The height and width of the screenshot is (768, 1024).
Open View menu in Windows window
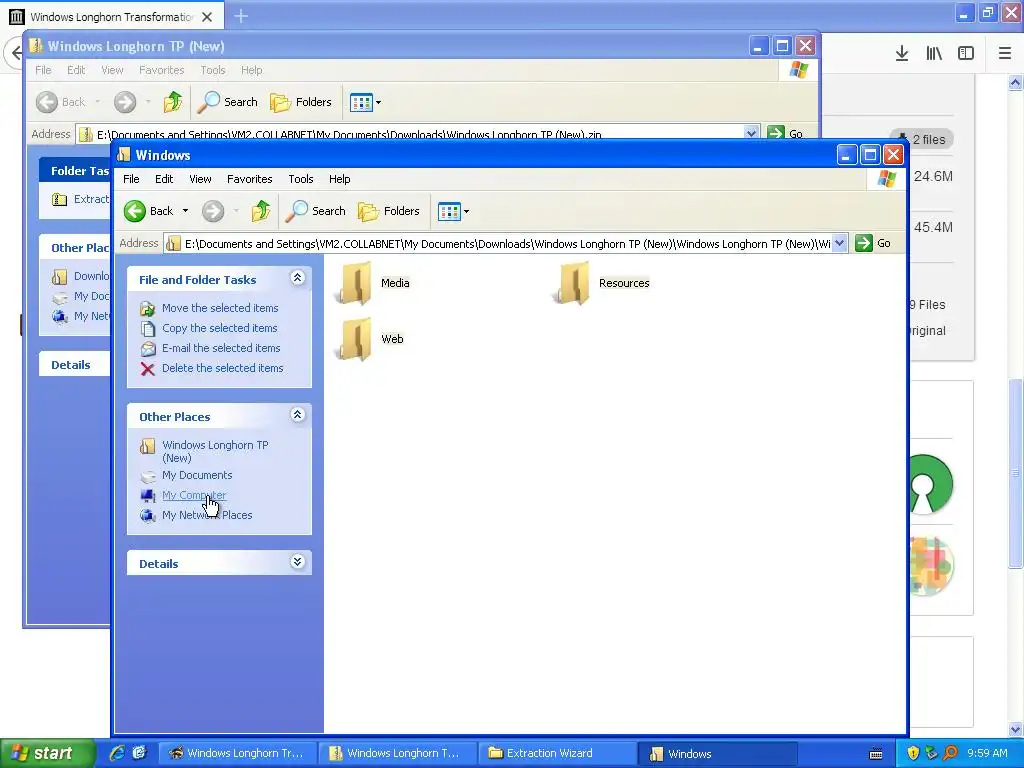tap(200, 179)
